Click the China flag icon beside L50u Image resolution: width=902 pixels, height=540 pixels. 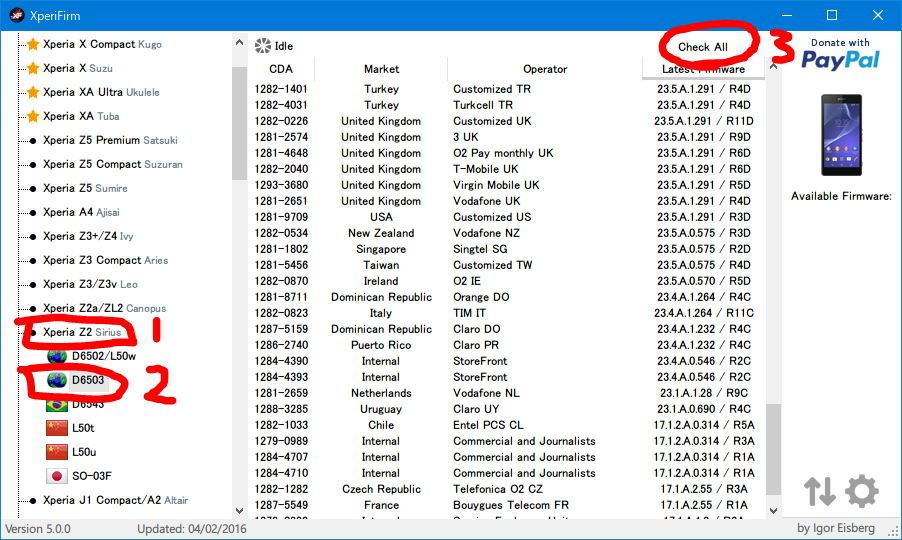[57, 452]
